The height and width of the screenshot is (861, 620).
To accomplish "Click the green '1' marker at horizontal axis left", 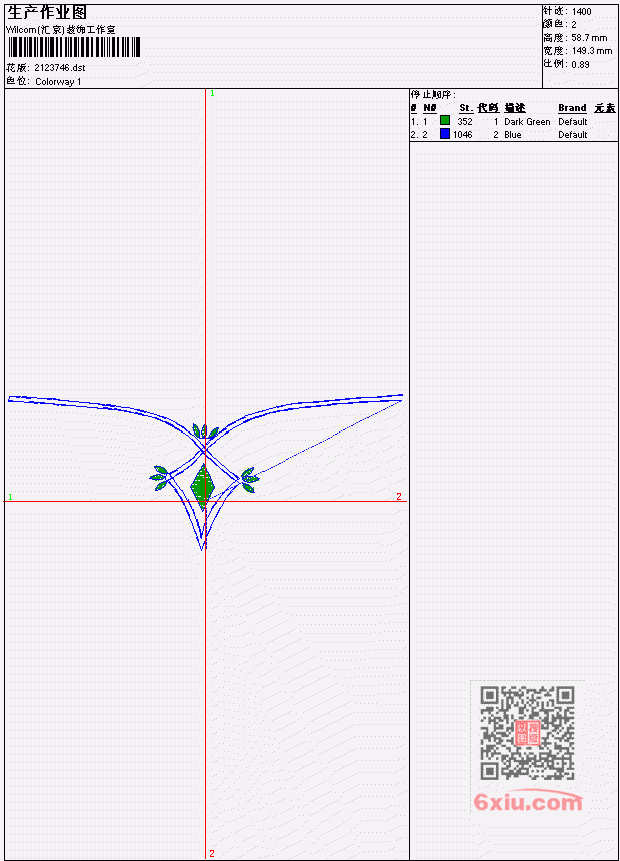I will point(10,496).
